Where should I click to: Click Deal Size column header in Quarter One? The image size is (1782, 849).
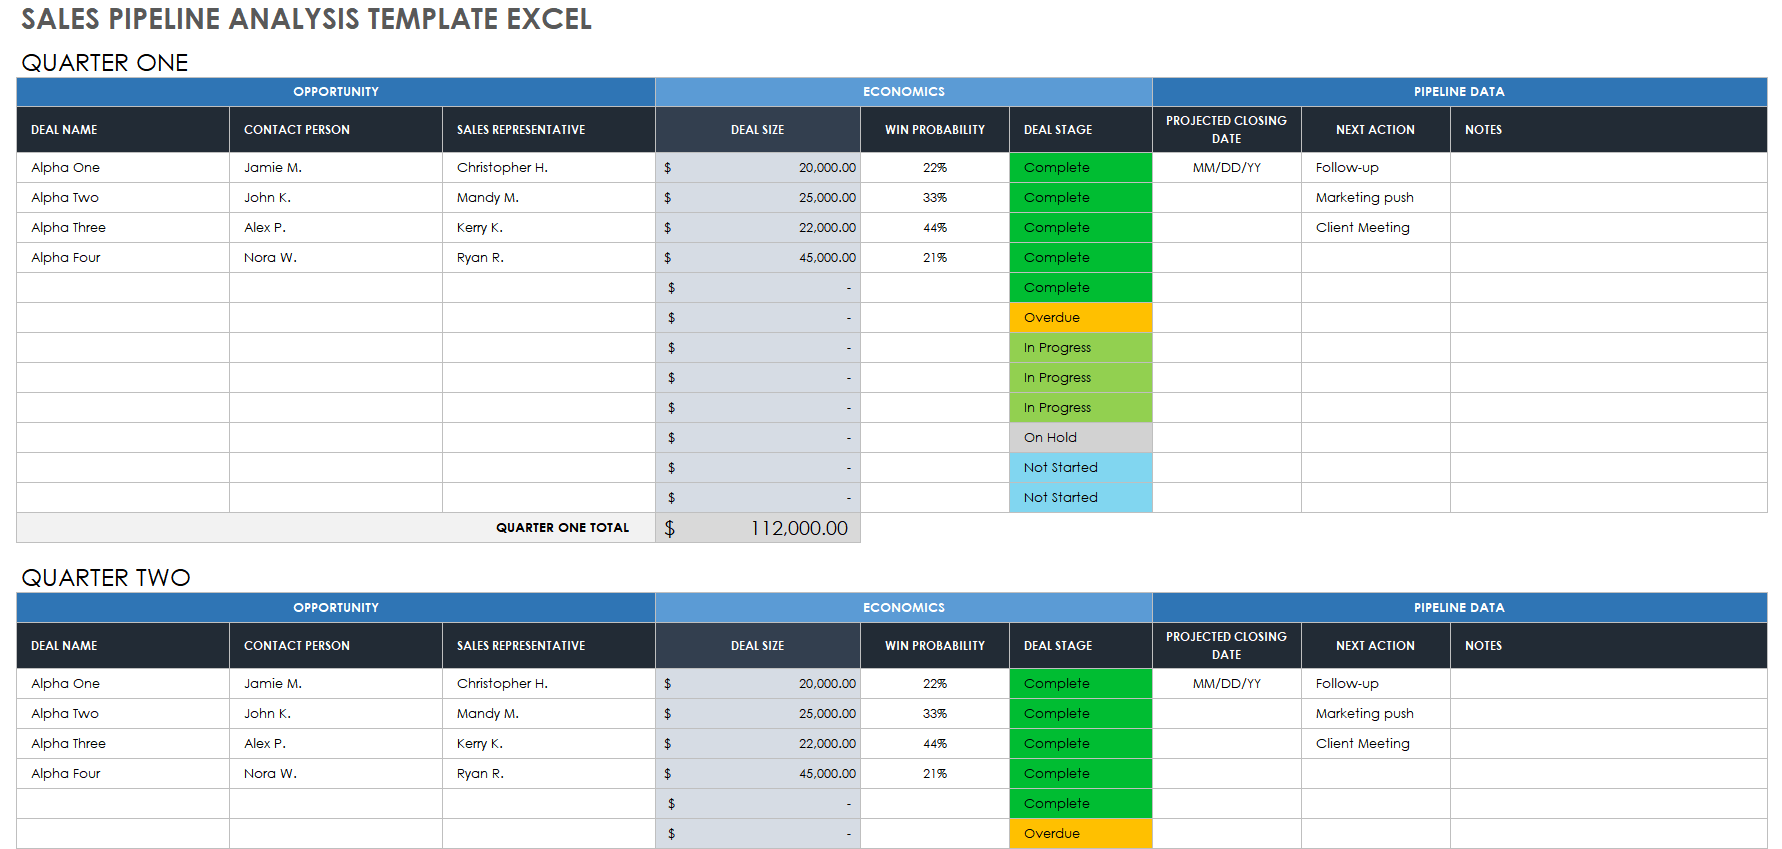tap(757, 130)
